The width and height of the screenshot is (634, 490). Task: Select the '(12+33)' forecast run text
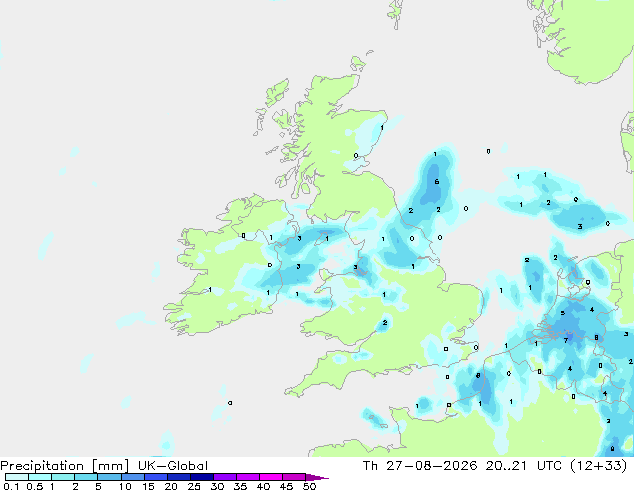pyautogui.click(x=598, y=466)
